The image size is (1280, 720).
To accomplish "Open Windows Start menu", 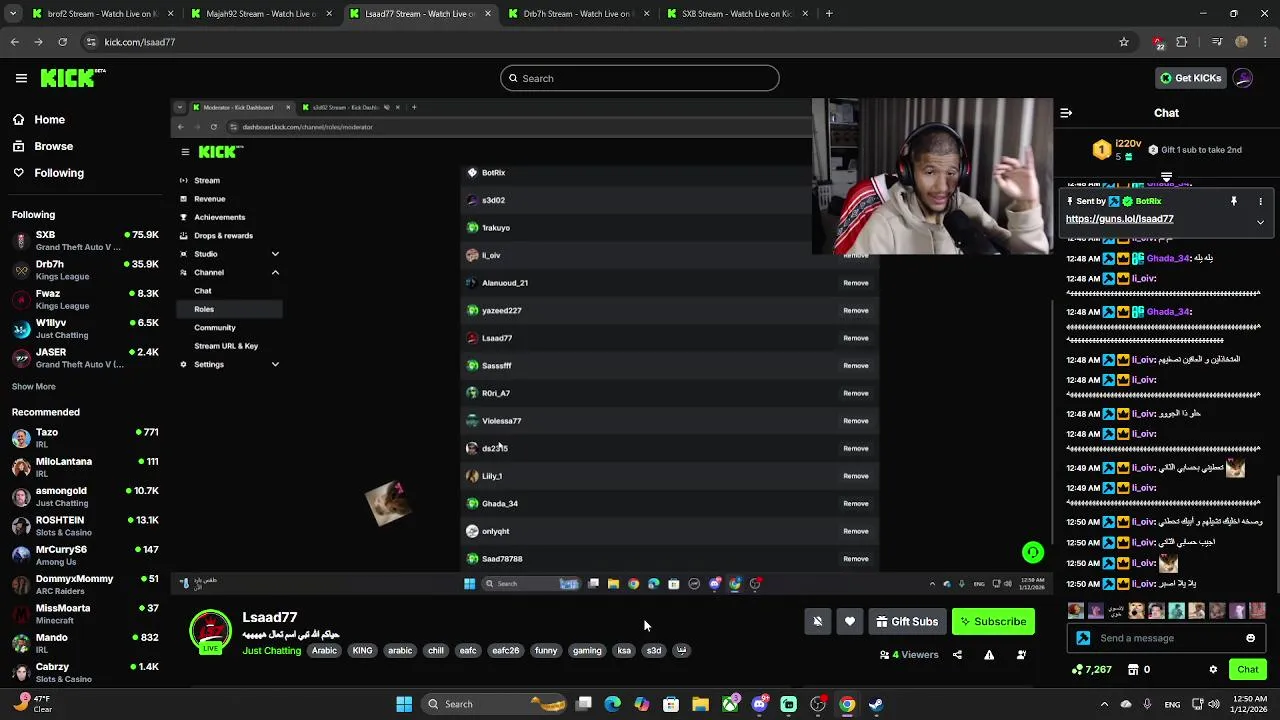I will pyautogui.click(x=404, y=704).
